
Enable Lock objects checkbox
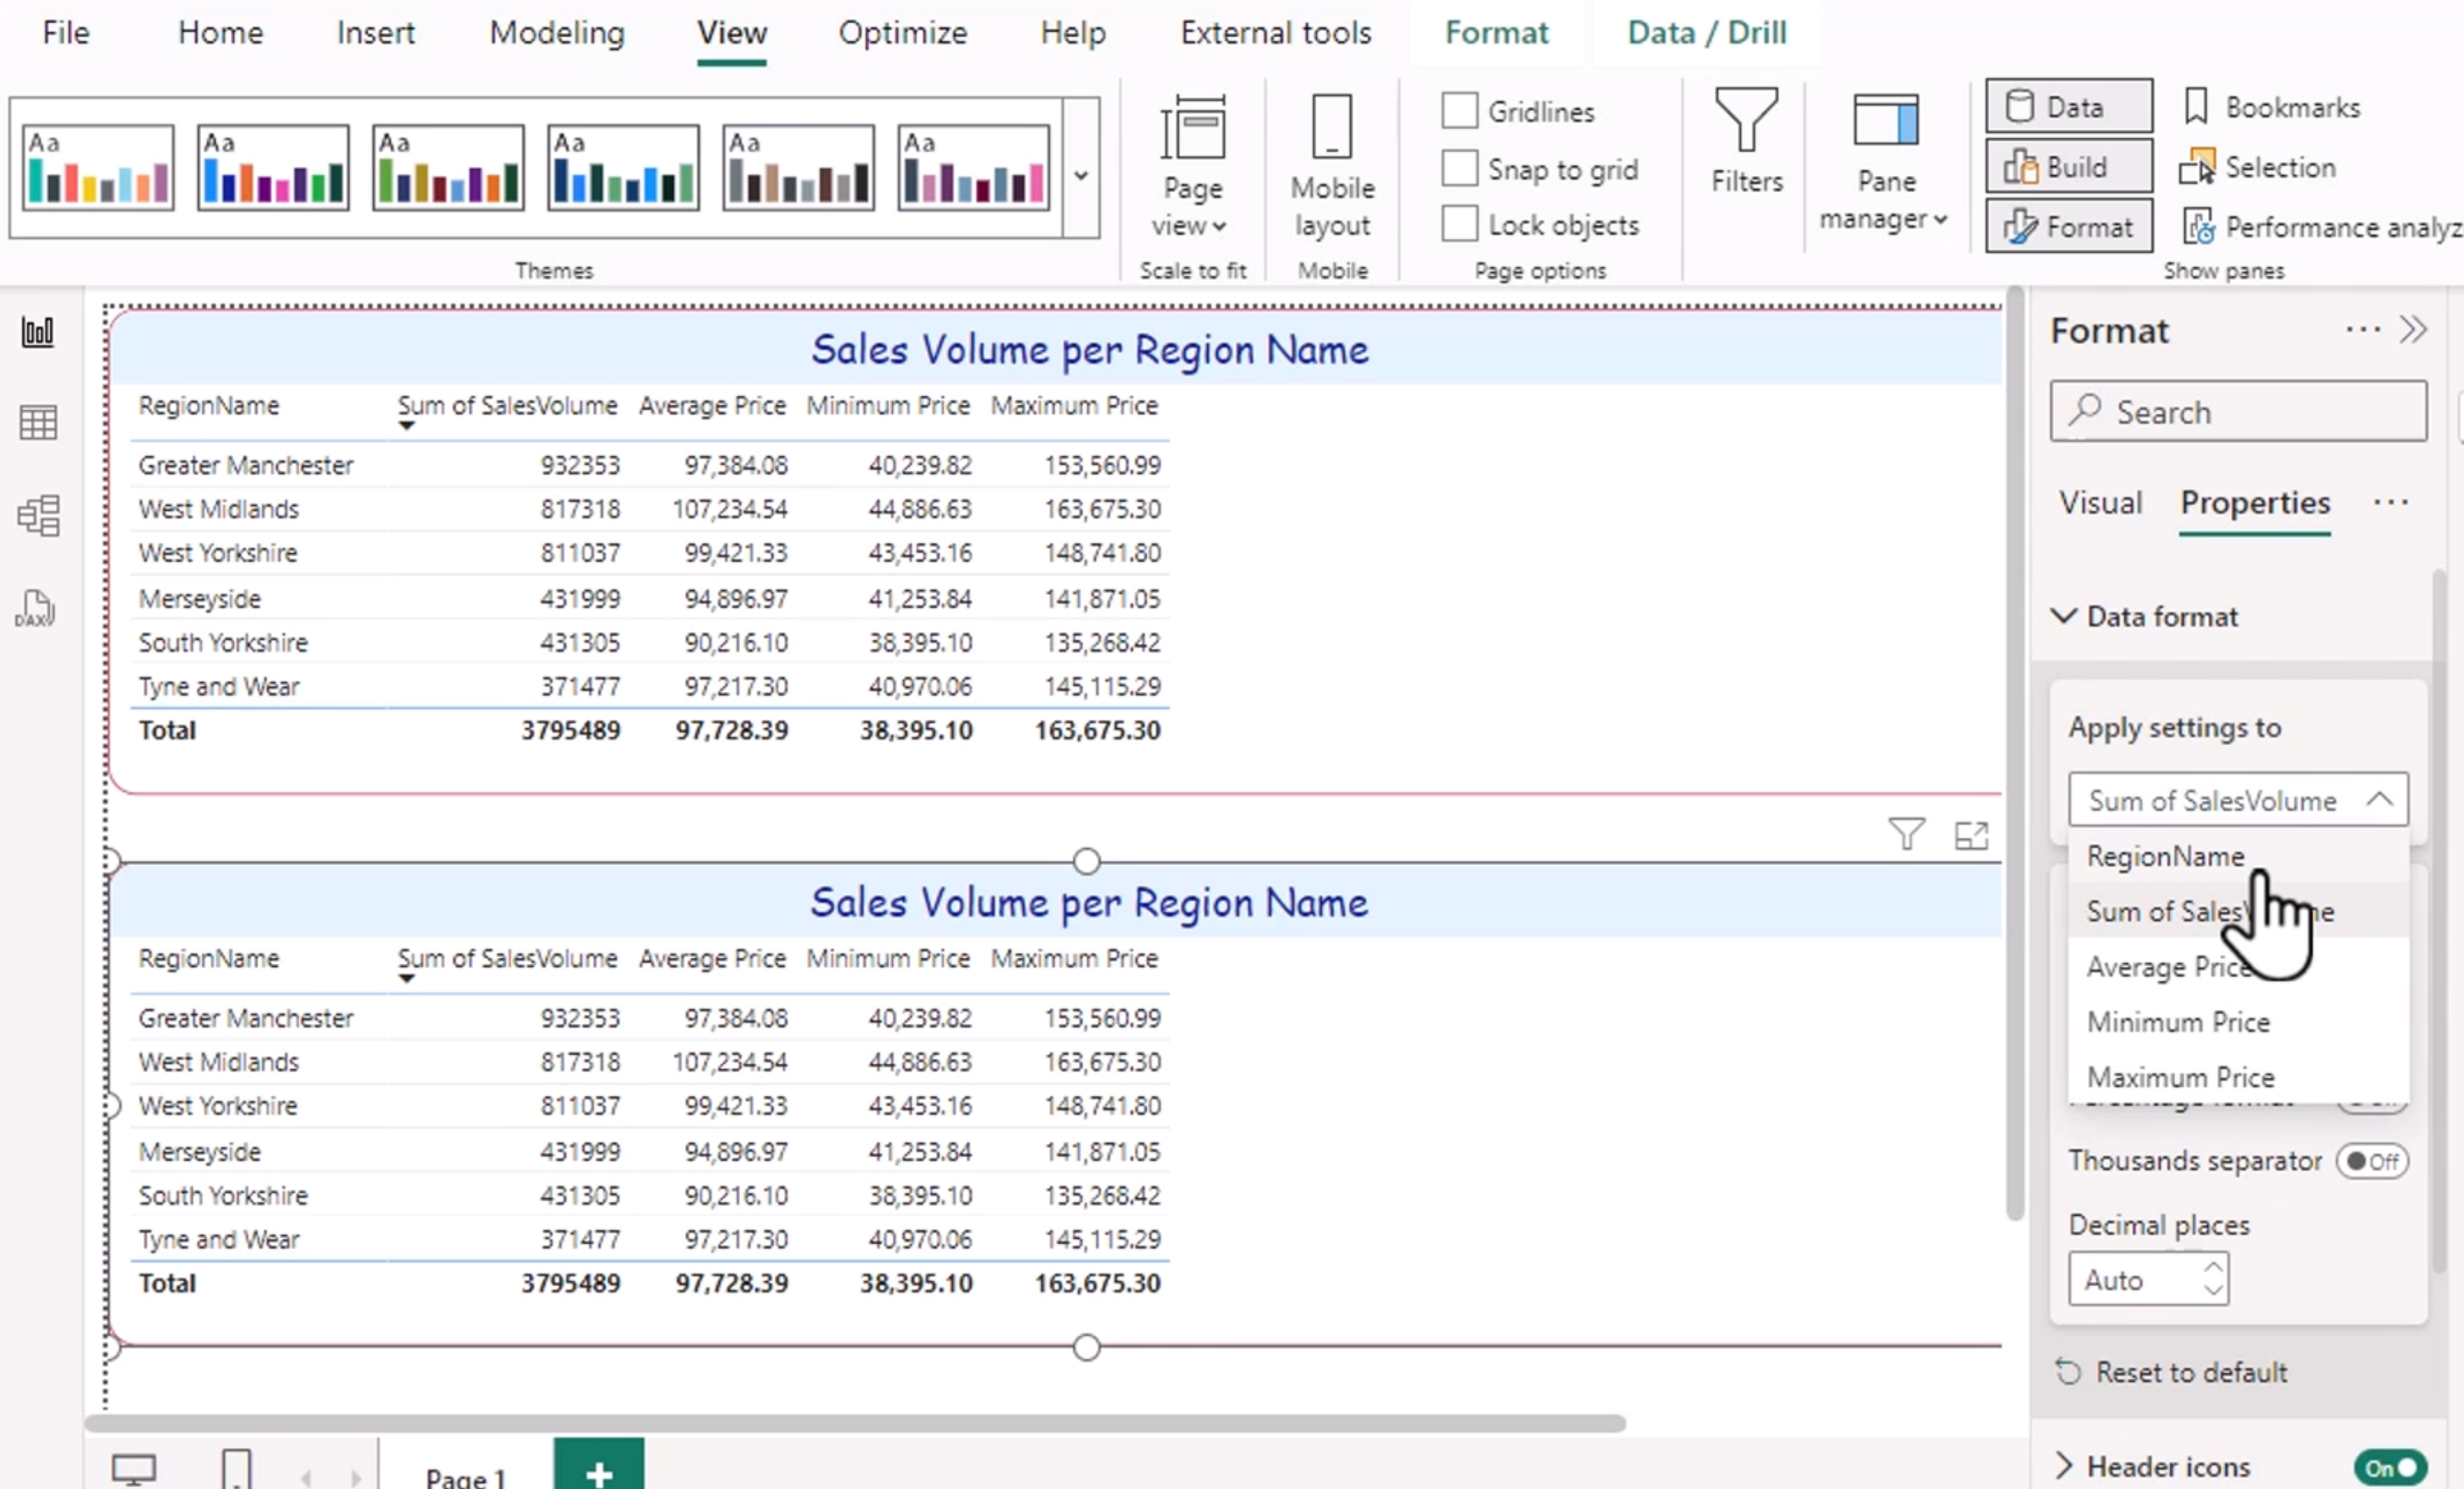(x=1459, y=224)
